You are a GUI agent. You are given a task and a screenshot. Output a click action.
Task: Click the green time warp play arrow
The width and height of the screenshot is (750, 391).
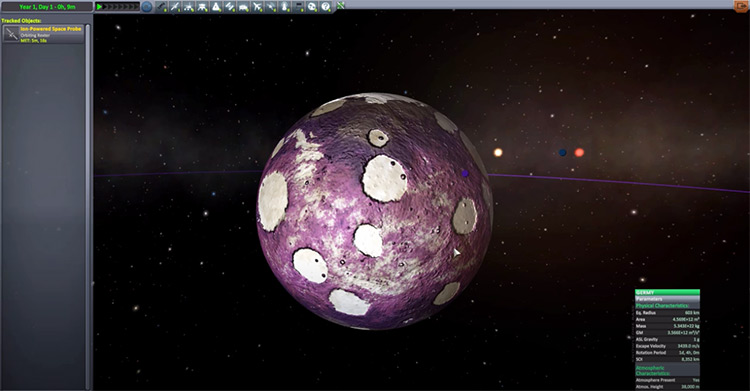99,7
